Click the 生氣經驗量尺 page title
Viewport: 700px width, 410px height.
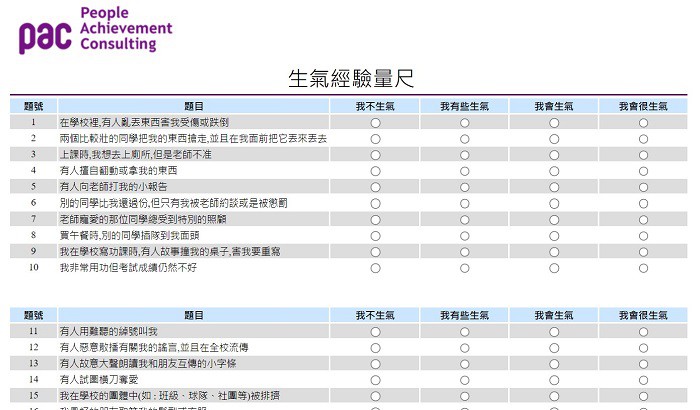pyautogui.click(x=350, y=79)
